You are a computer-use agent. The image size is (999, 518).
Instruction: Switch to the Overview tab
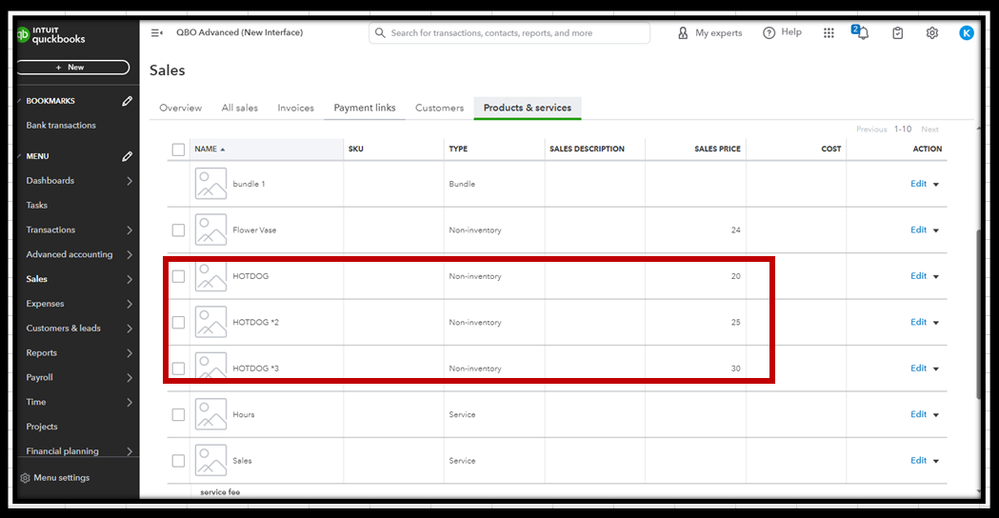pos(180,108)
